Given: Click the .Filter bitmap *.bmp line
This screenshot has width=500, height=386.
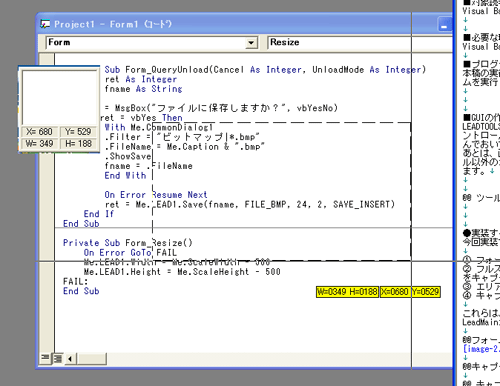Looking at the screenshot, I should [x=182, y=137].
